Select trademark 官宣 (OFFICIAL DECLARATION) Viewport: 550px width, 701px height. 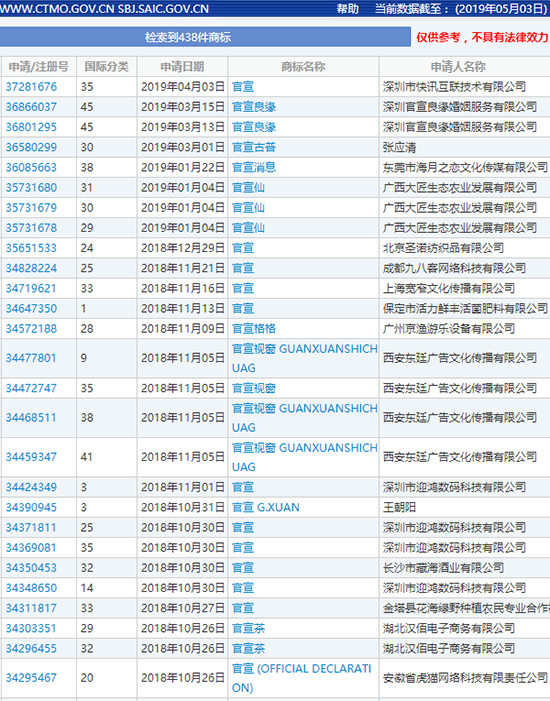(302, 678)
